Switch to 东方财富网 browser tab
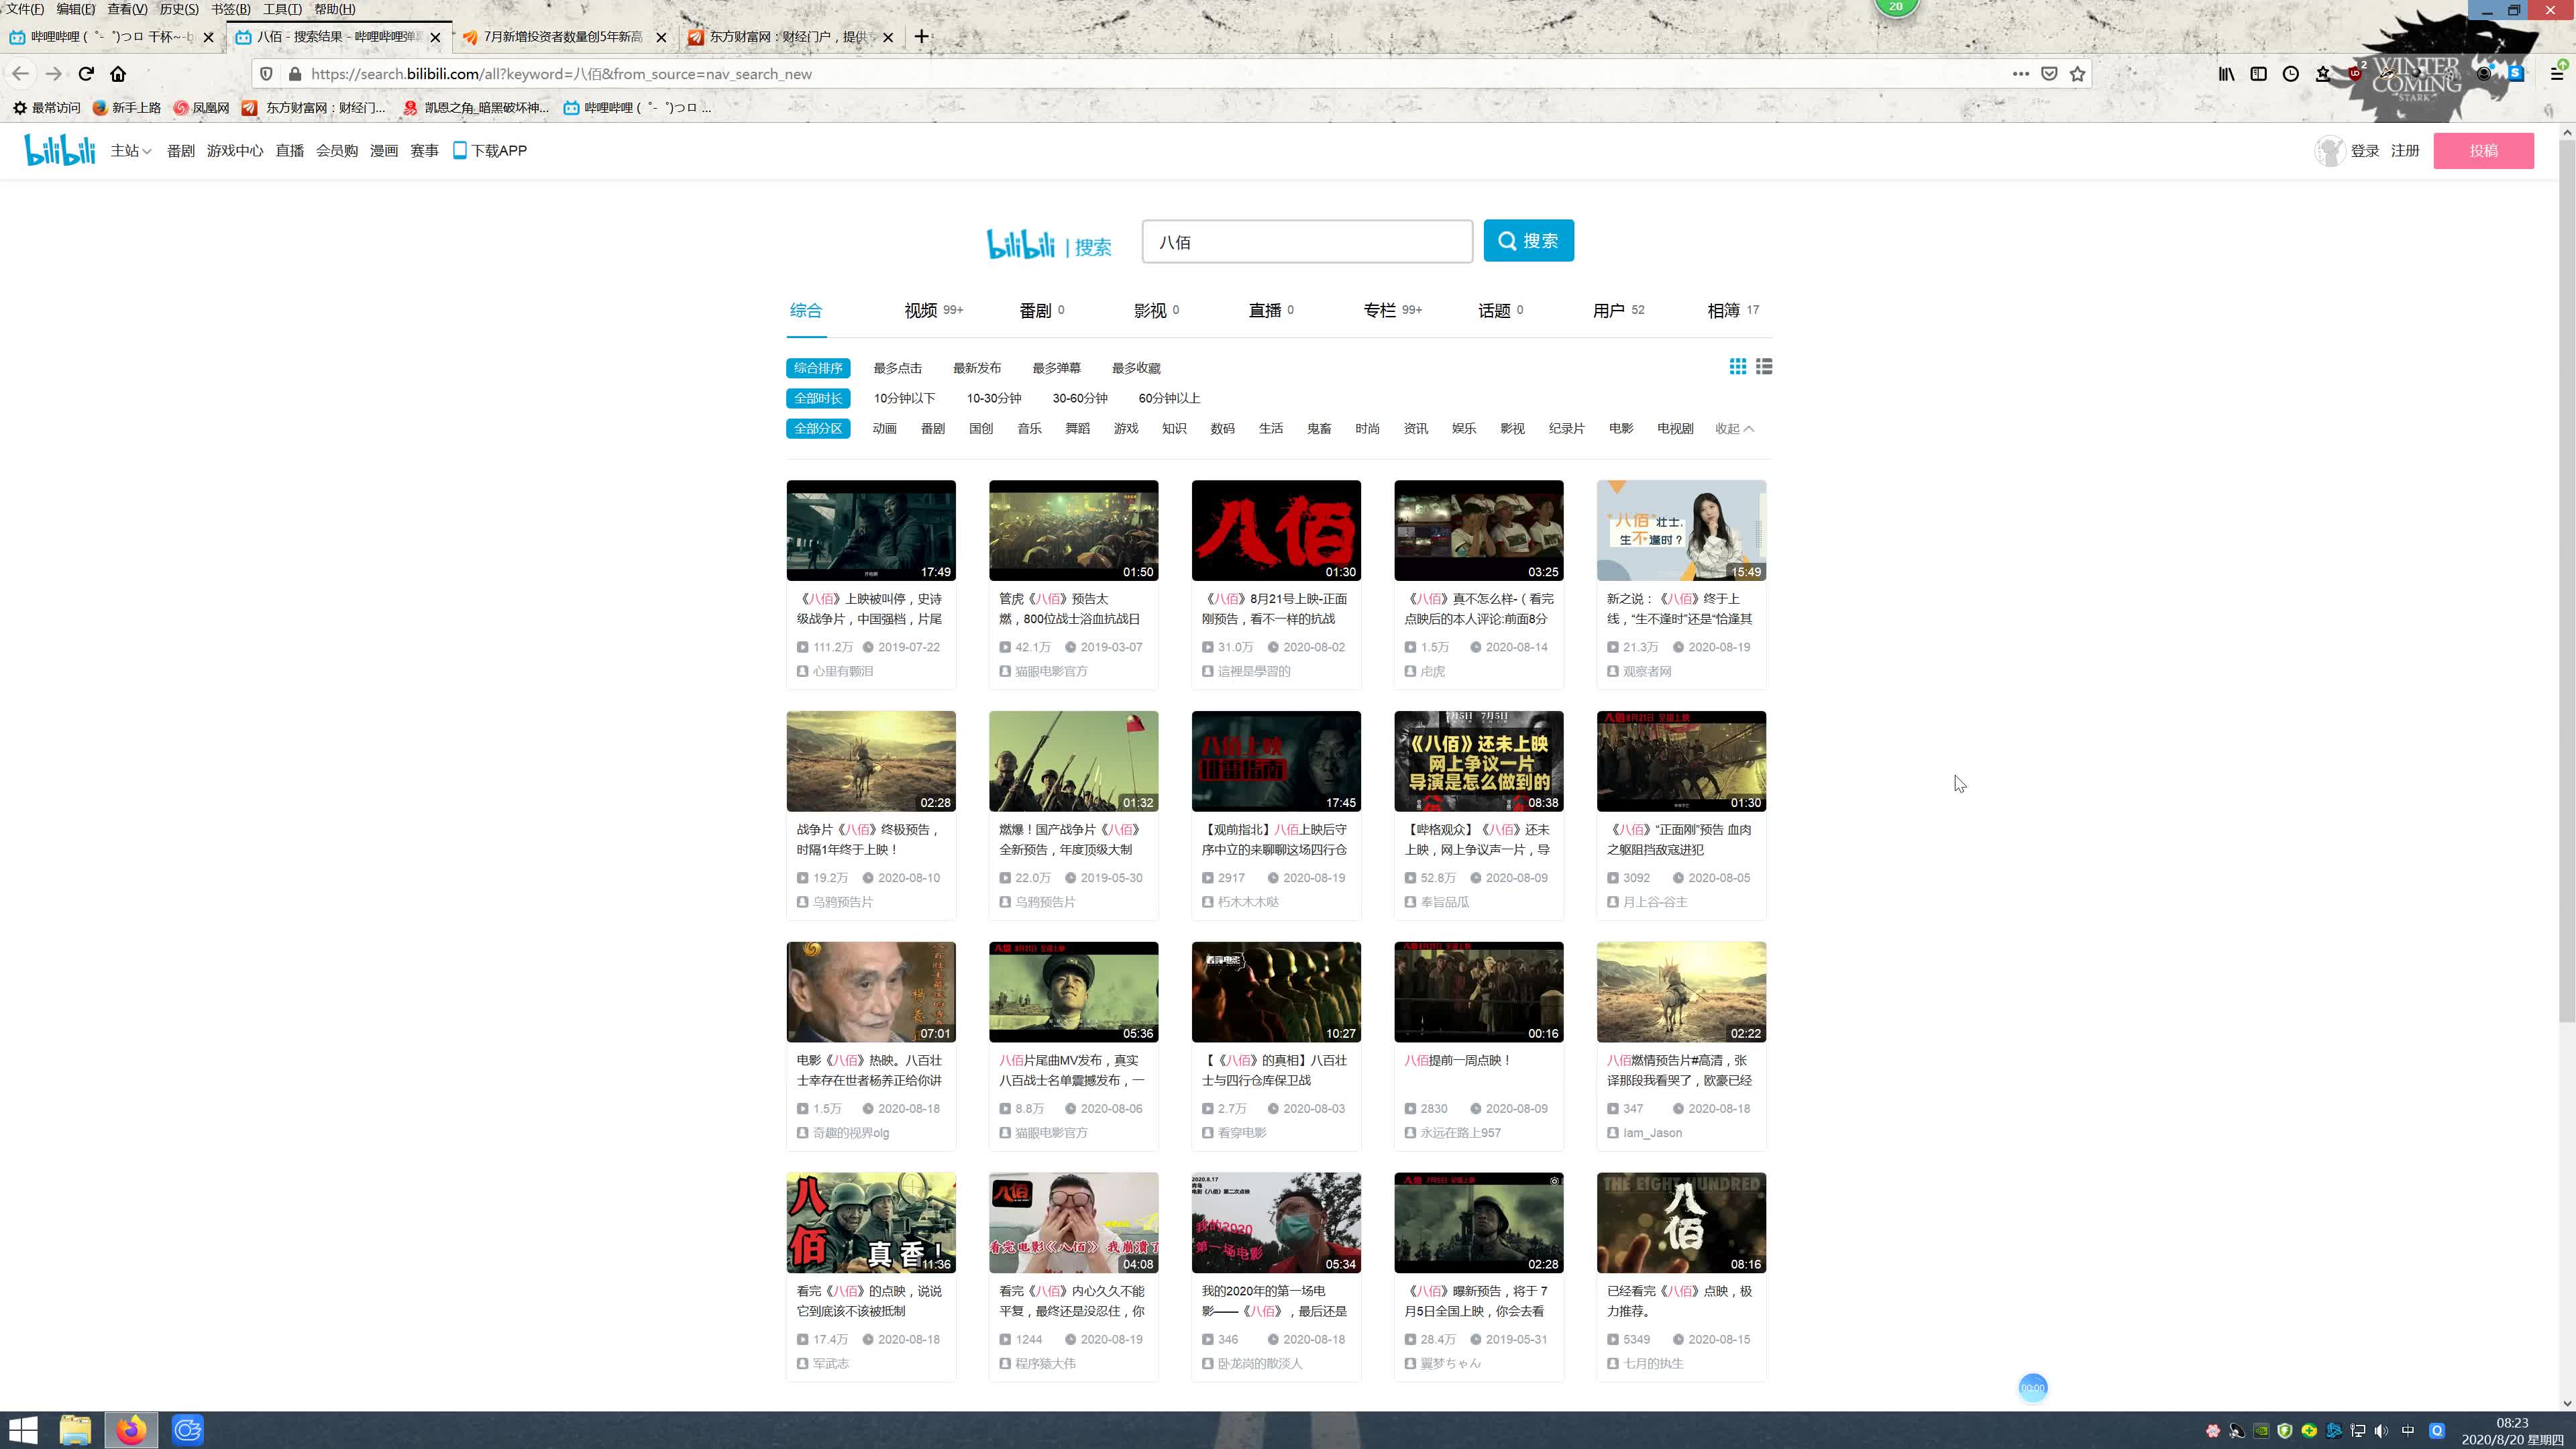Image resolution: width=2576 pixels, height=1449 pixels. coord(790,37)
